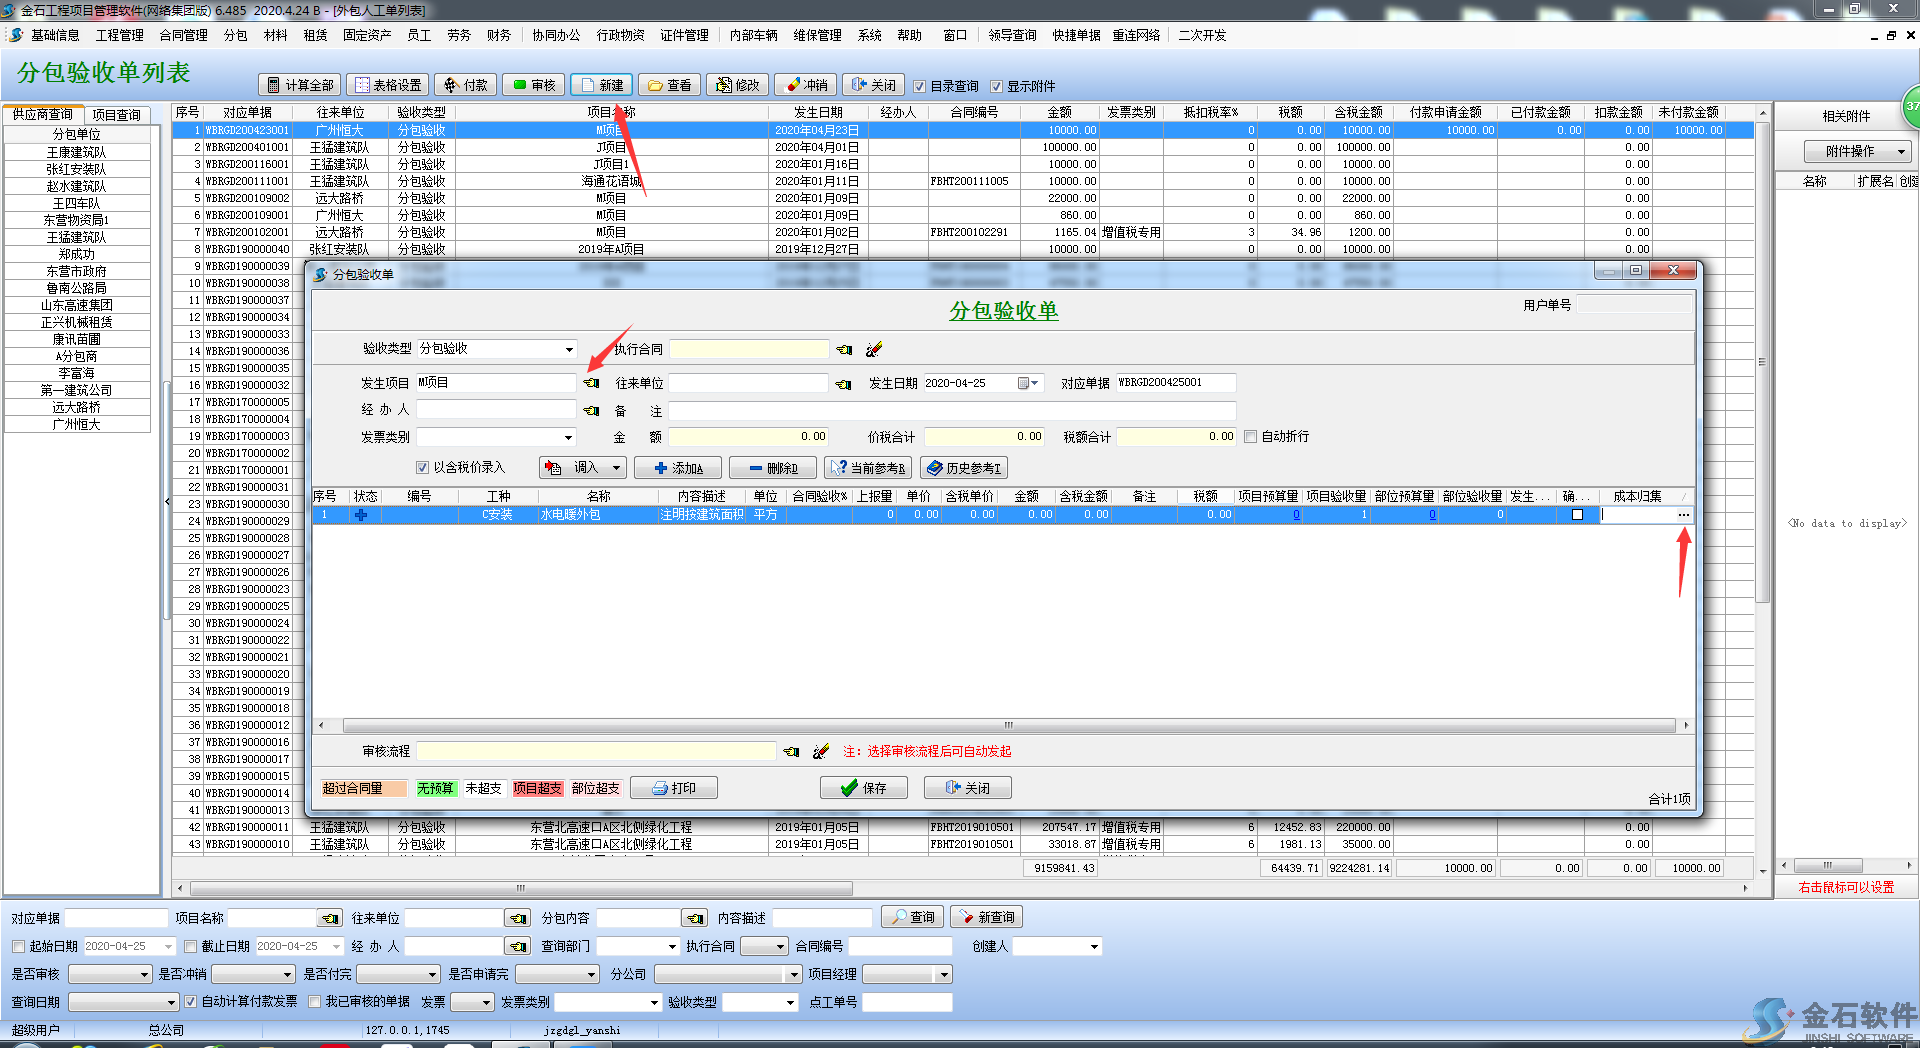Click ellipsis button in 成本归集 cell
Viewport: 1920px width, 1048px height.
click(1684, 515)
